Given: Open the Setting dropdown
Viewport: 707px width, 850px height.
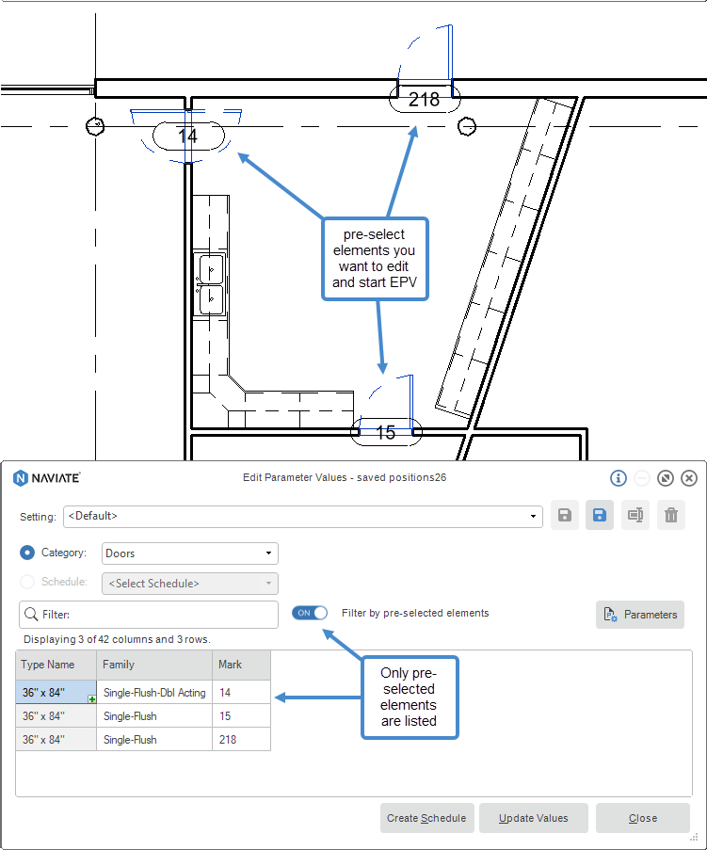Looking at the screenshot, I should point(534,516).
